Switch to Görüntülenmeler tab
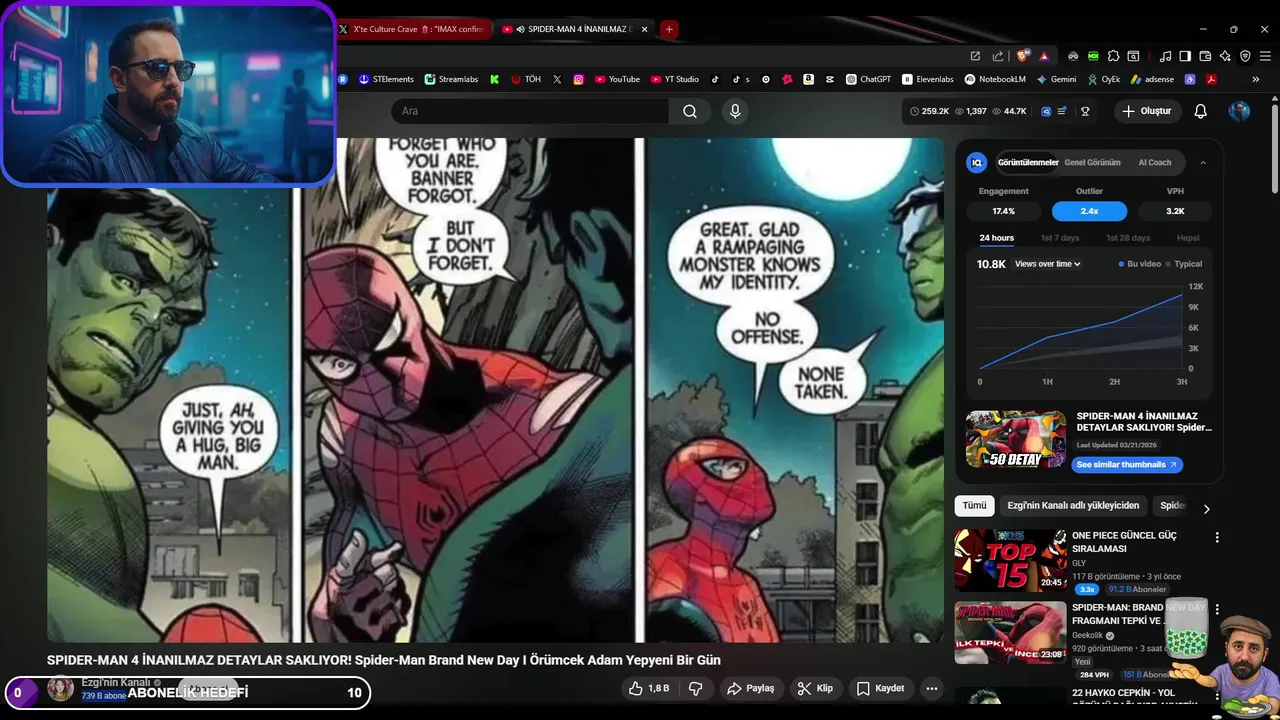Screen dimensions: 1280x720 [1028, 162]
